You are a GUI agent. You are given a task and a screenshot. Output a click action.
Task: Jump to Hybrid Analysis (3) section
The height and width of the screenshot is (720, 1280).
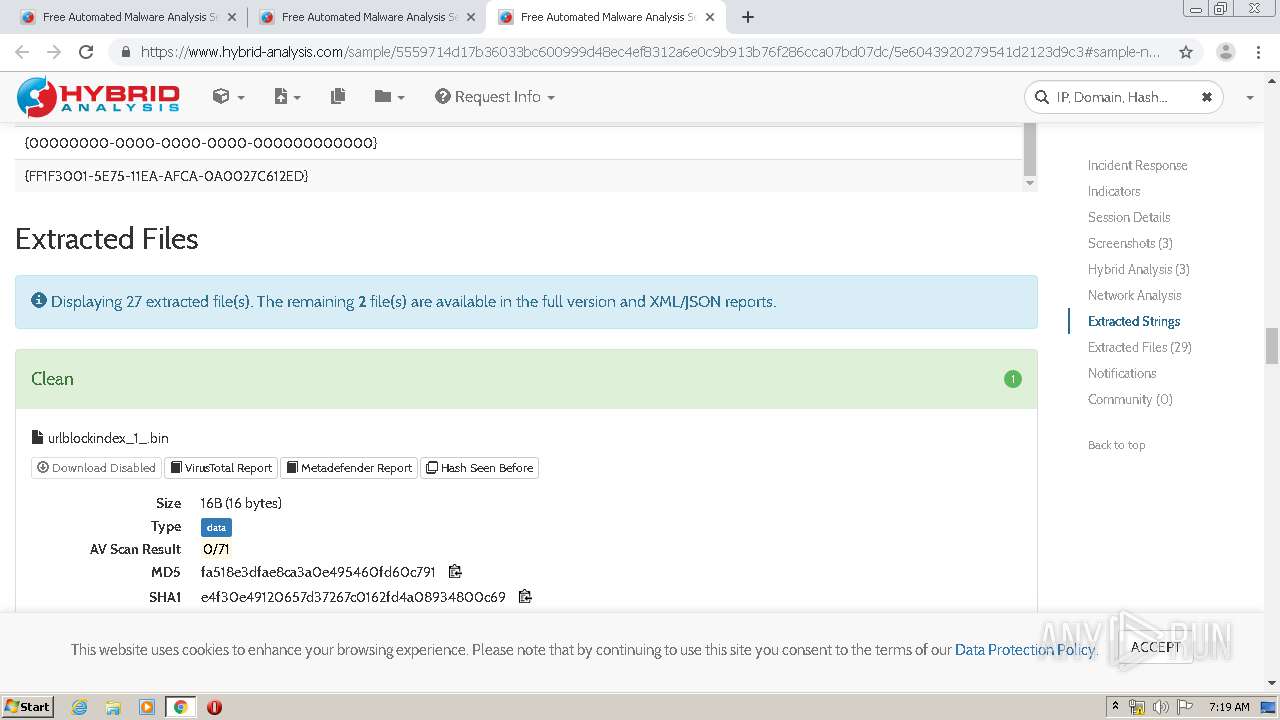(1139, 269)
